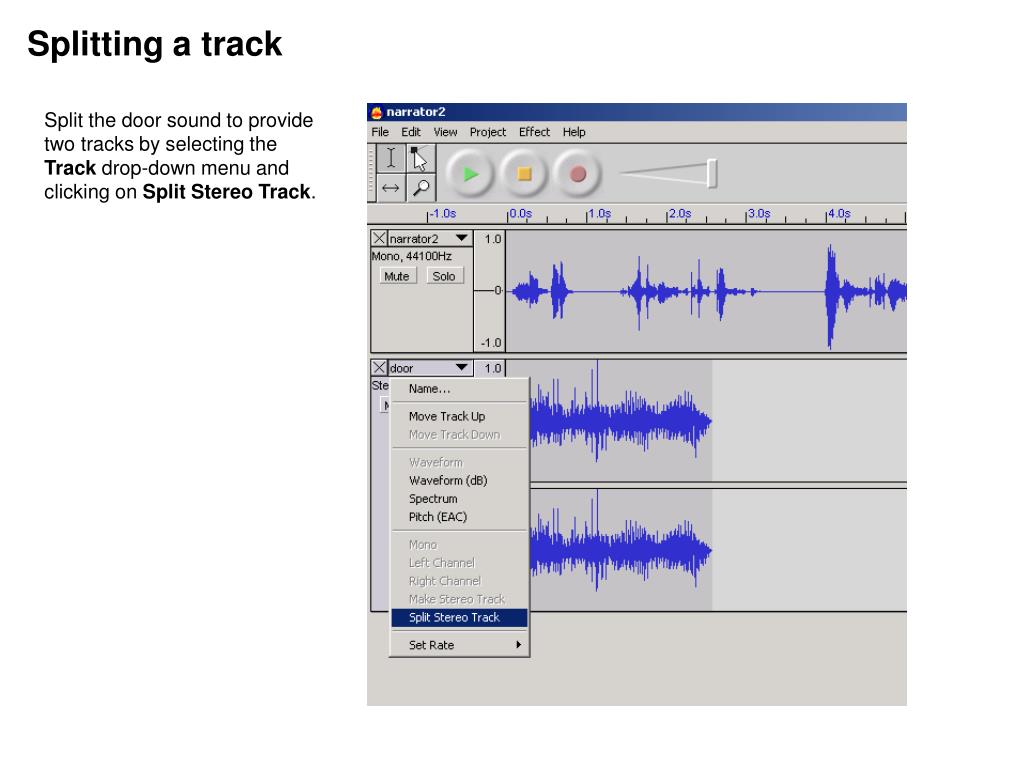Screen dimensions: 1024x768
Task: Expand the Set Rate submenu
Action: [x=459, y=645]
